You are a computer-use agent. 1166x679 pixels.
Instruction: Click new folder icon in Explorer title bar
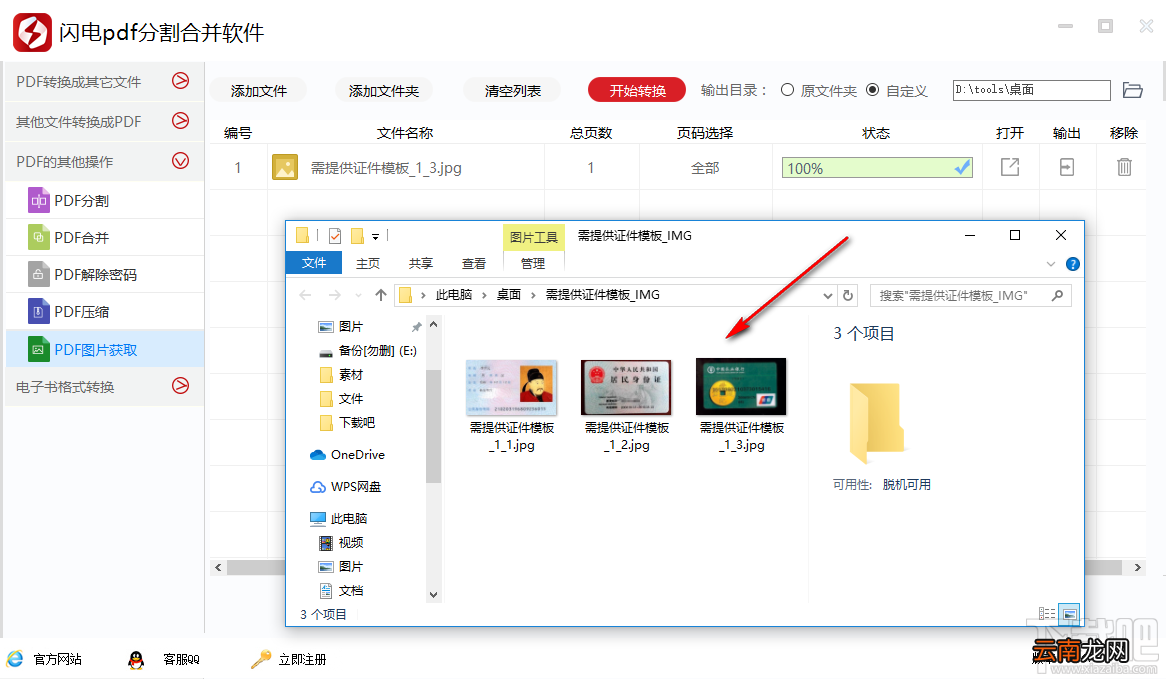click(358, 236)
